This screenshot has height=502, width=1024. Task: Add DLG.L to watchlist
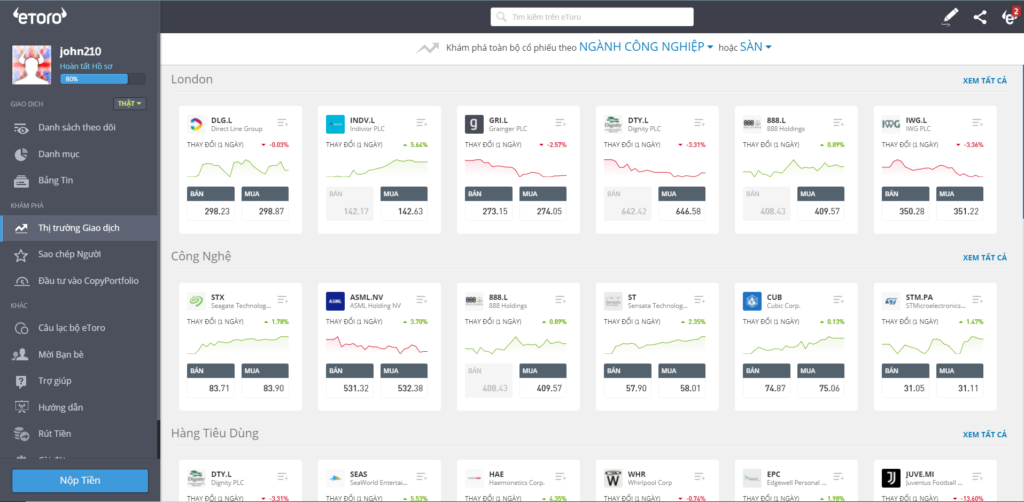[283, 123]
